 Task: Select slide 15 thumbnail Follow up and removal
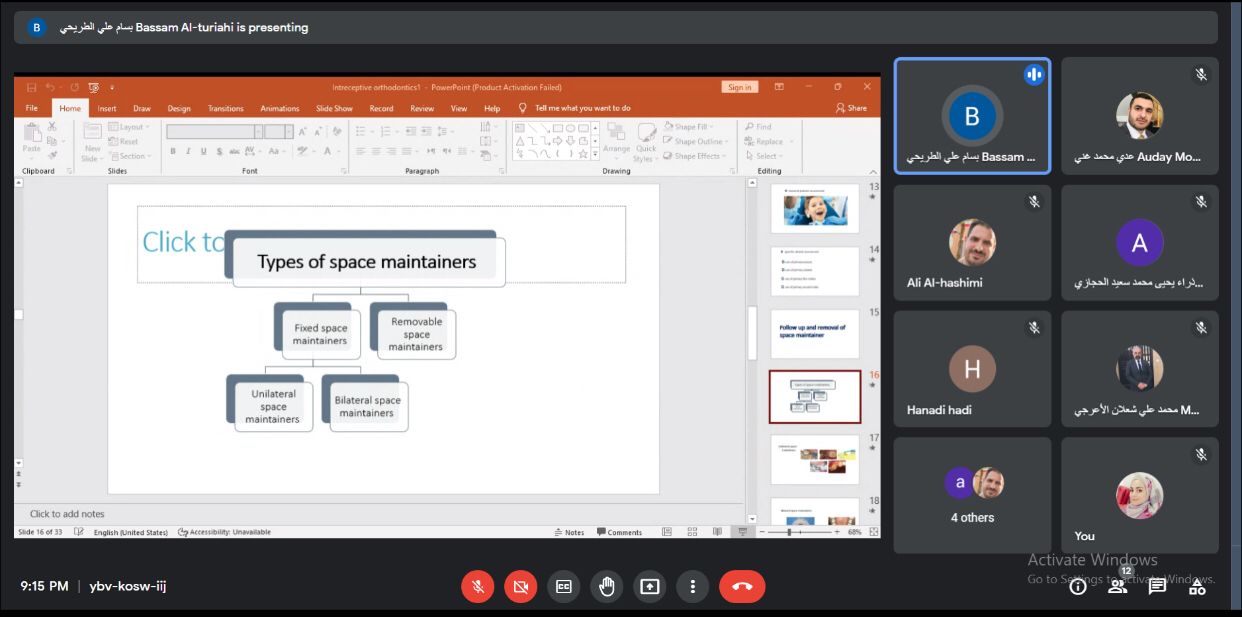pyautogui.click(x=814, y=333)
